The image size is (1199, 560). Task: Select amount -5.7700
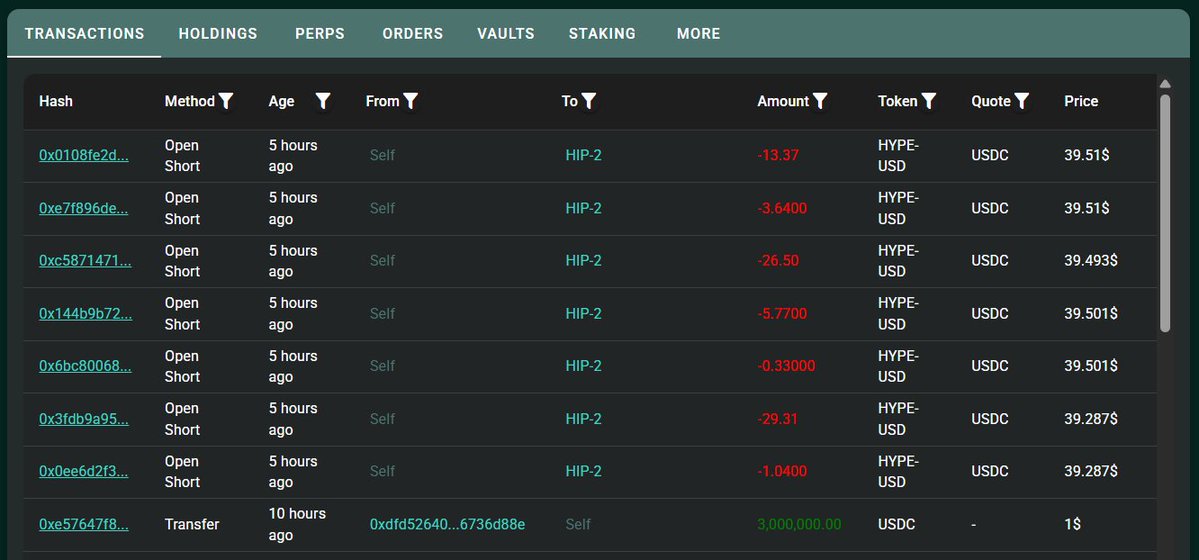(x=781, y=314)
